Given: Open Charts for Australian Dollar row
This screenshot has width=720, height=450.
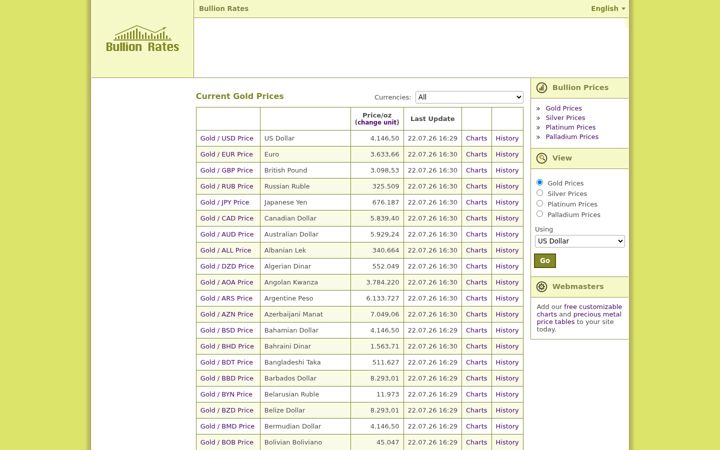Looking at the screenshot, I should (x=476, y=235).
